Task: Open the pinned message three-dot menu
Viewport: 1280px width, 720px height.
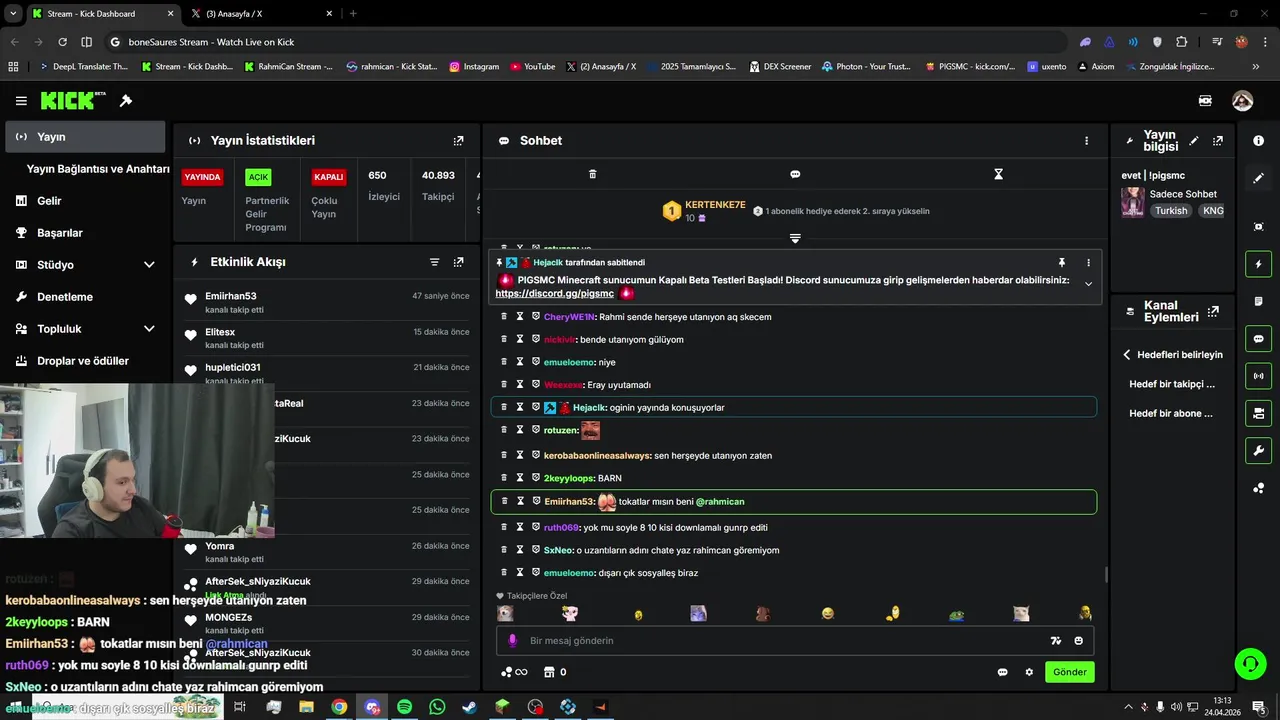Action: tap(1088, 263)
